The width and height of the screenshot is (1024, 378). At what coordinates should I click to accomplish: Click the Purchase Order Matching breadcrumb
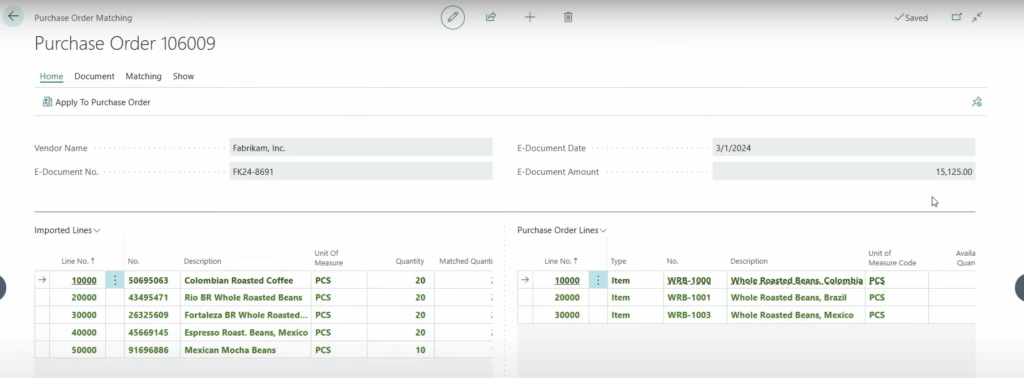click(83, 18)
